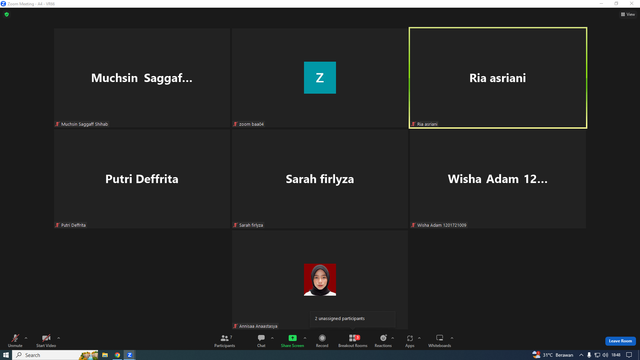The width and height of the screenshot is (640, 360).
Task: Click the '2 unassigned participants' tooltip
Action: (353, 319)
